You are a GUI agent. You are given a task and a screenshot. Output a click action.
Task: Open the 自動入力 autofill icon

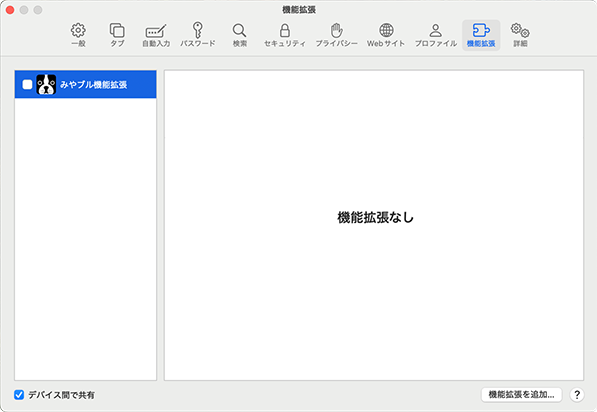click(156, 31)
